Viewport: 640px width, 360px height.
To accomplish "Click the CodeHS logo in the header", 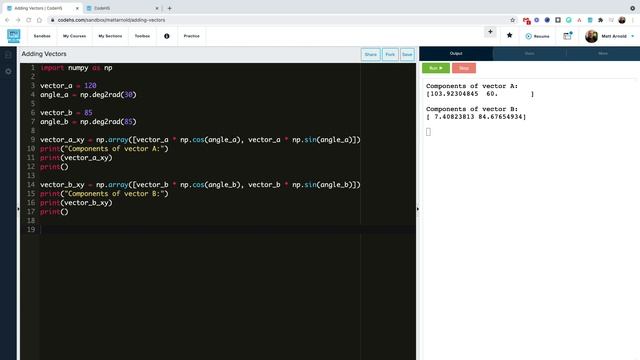I will click(x=13, y=36).
